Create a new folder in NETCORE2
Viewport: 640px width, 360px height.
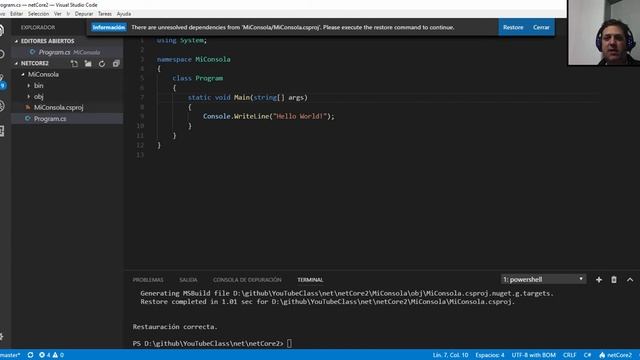pyautogui.click(x=88, y=64)
